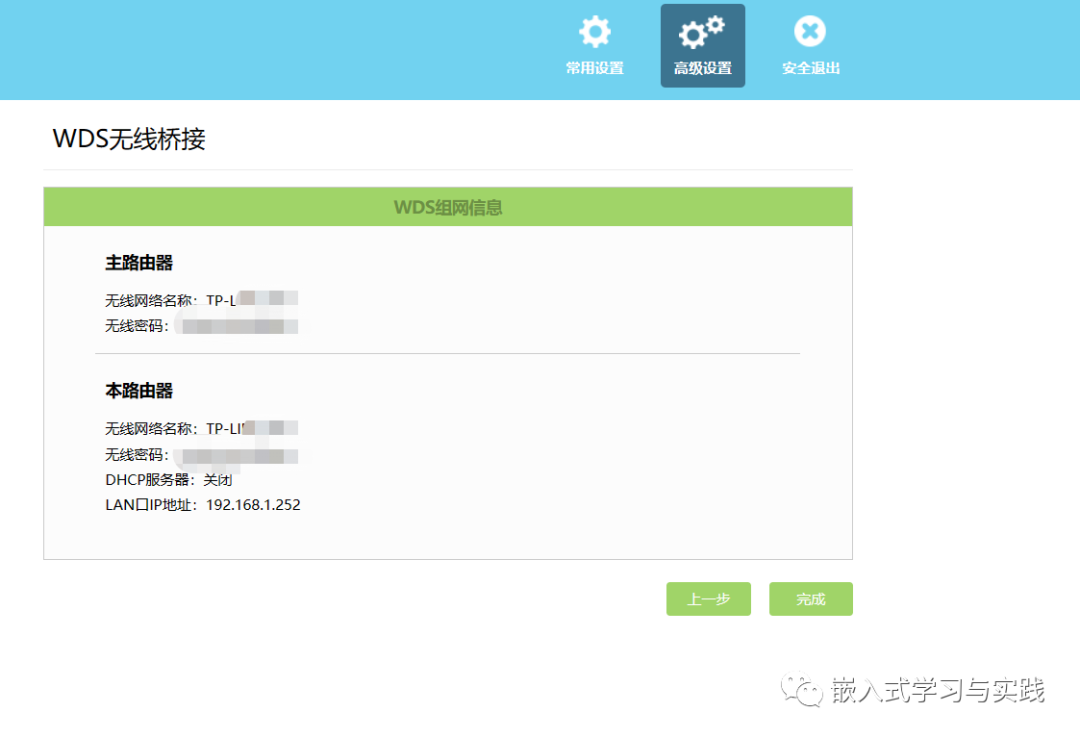Click the 本路由器 section heading

pyautogui.click(x=139, y=391)
